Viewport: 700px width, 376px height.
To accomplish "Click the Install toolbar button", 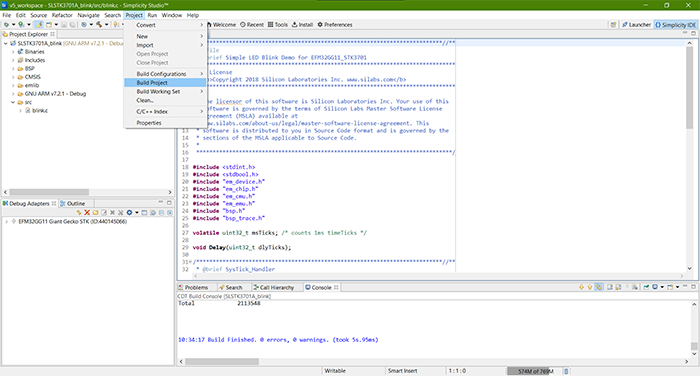I will click(302, 25).
